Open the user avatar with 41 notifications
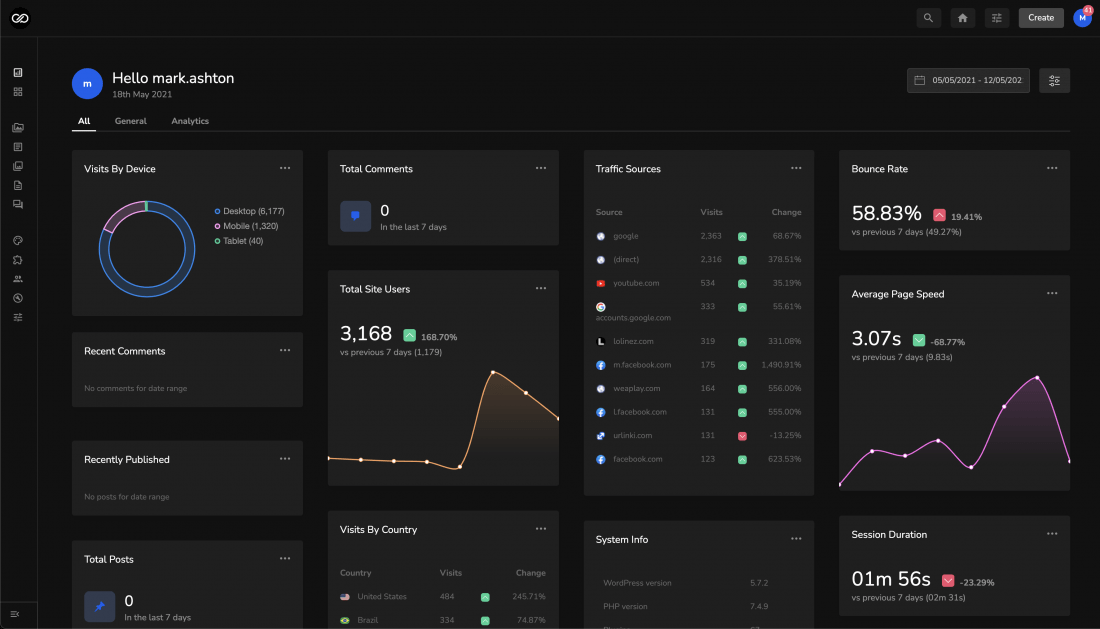 tap(1082, 18)
